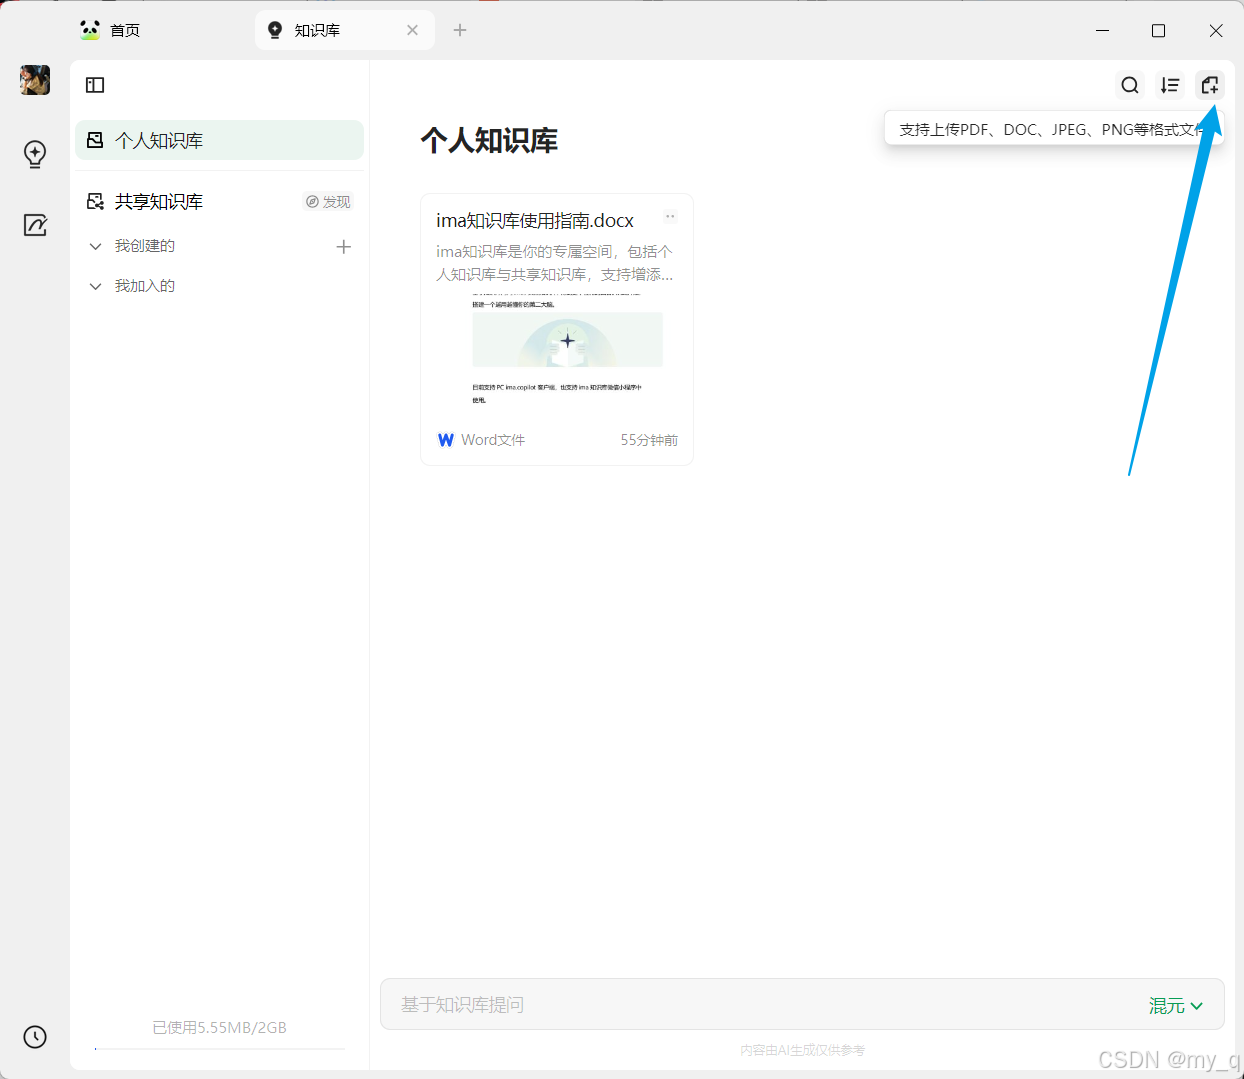The image size is (1244, 1079).
Task: Click the 发现 discover button
Action: (328, 202)
